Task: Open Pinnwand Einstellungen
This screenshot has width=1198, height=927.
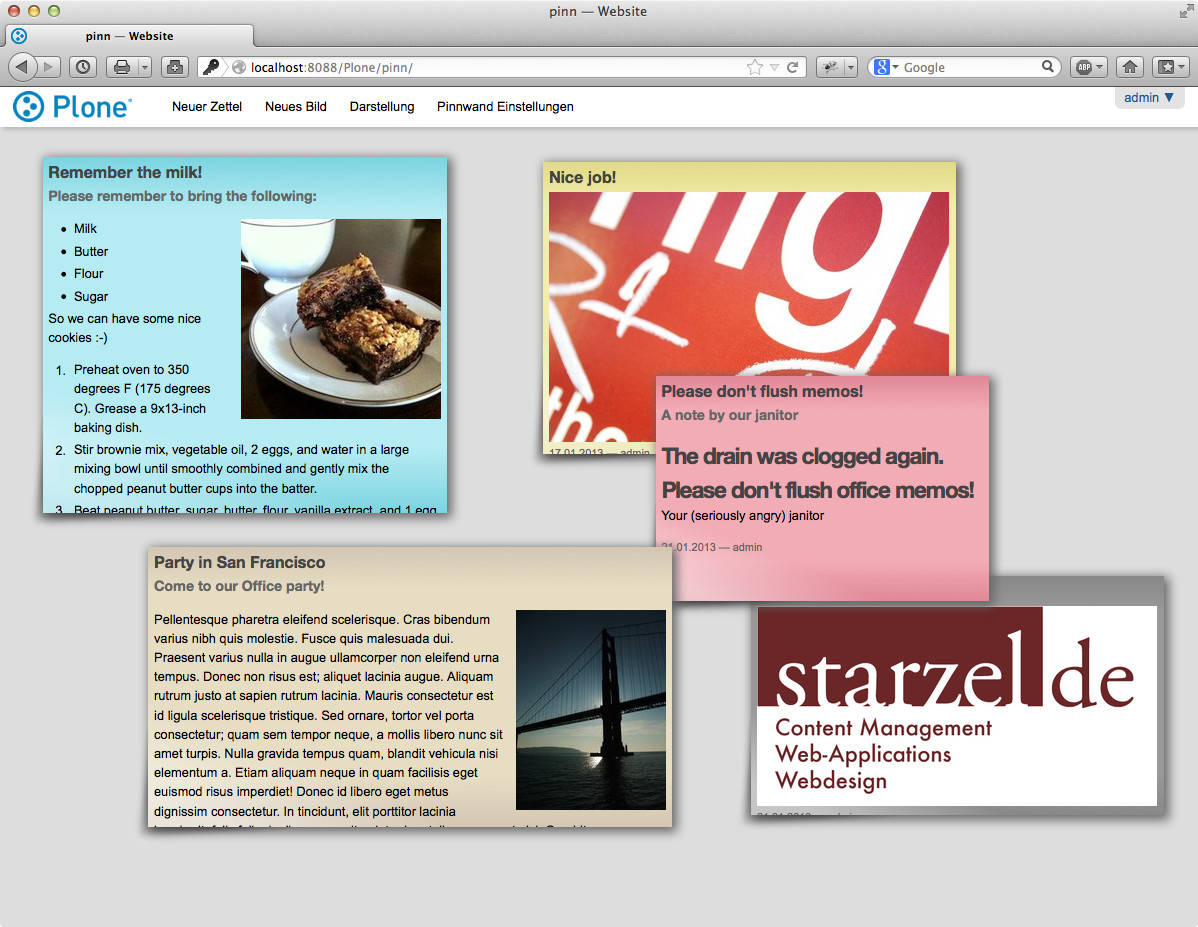Action: click(505, 106)
